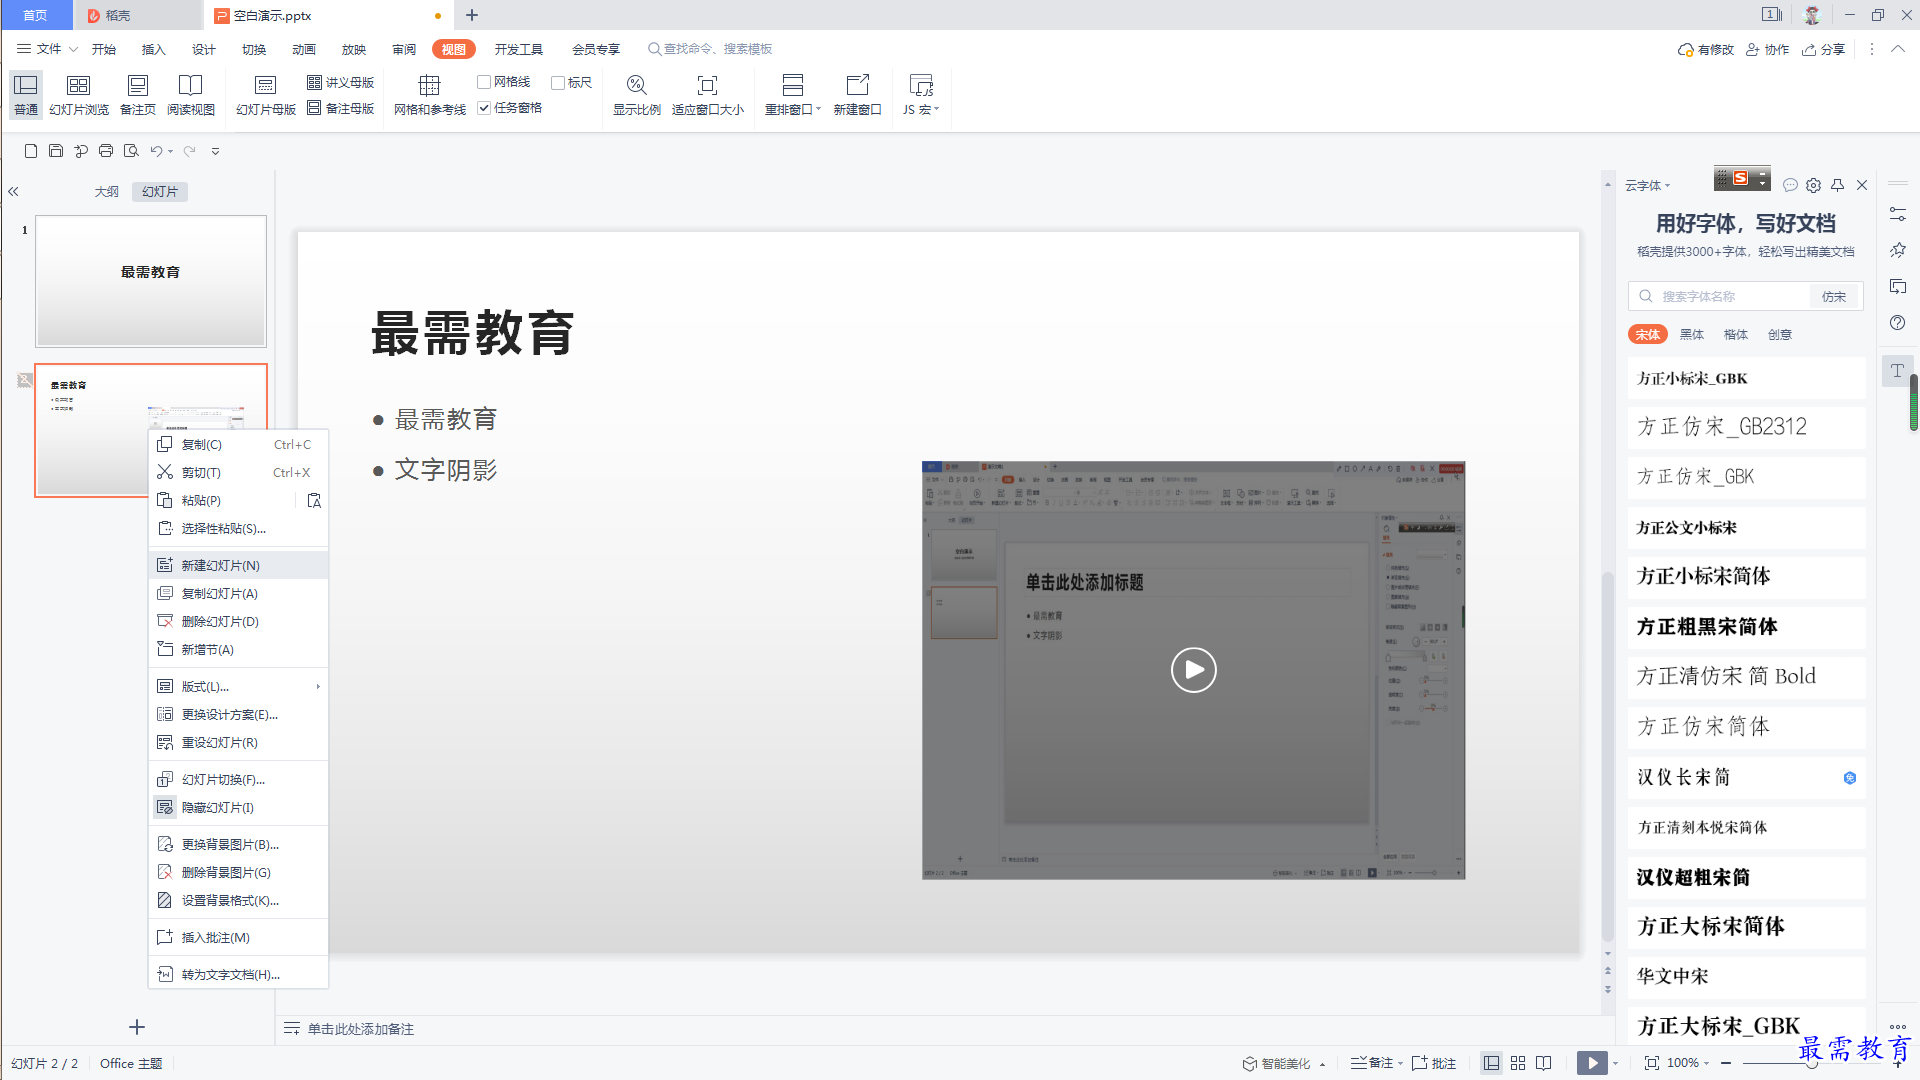Click the Share (分享) button
The image size is (1920, 1080).
pyautogui.click(x=1823, y=49)
